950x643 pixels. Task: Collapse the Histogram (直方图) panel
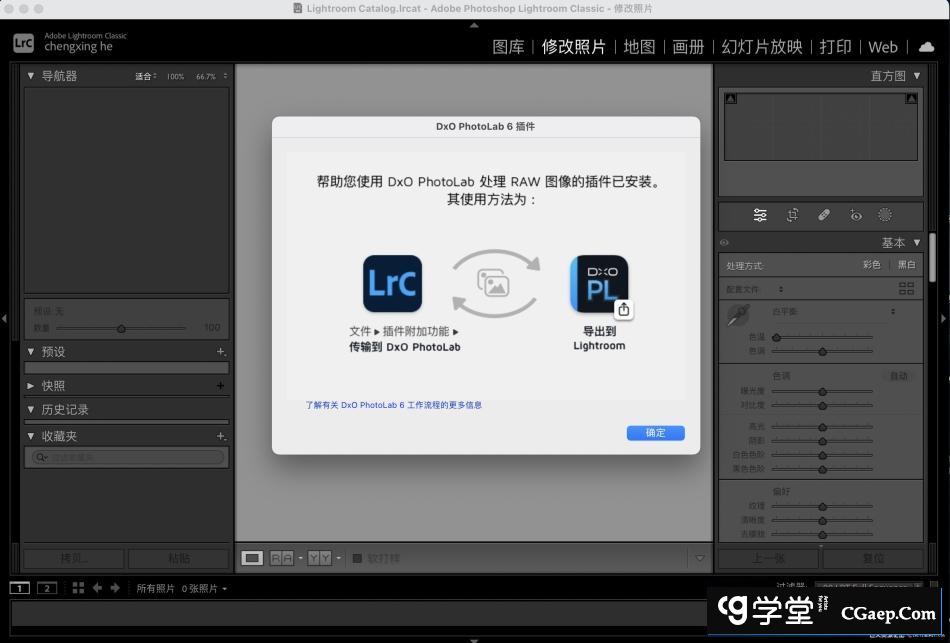[917, 76]
